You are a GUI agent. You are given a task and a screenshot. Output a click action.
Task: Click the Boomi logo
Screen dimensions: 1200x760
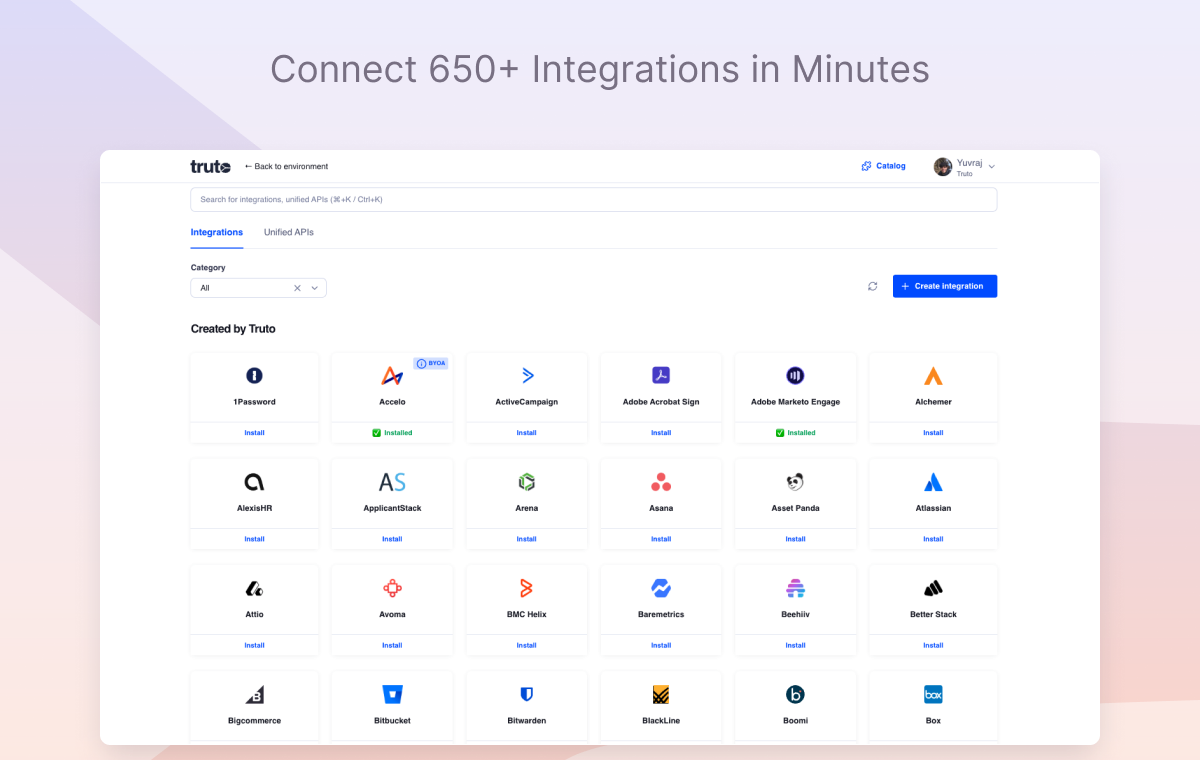click(x=795, y=694)
